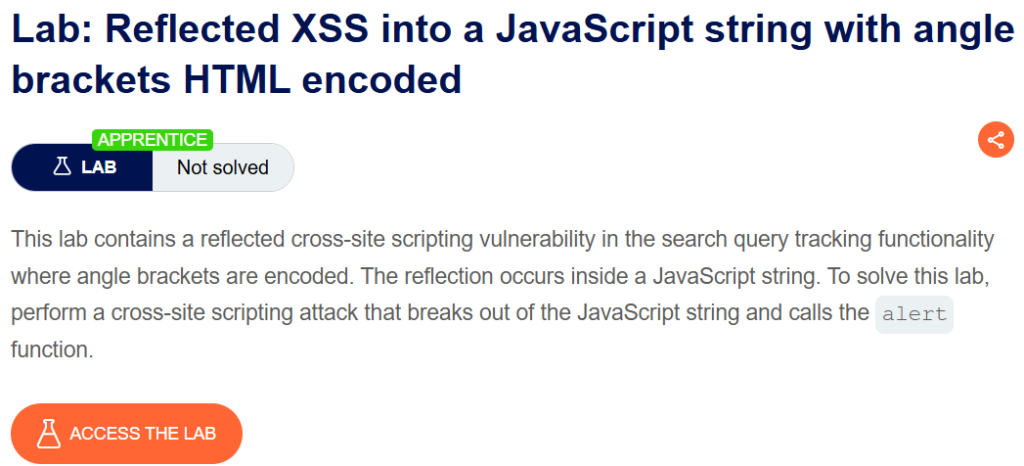Click the text 'where angle brackets are encoded'
This screenshot has height=466, width=1024.
click(182, 276)
